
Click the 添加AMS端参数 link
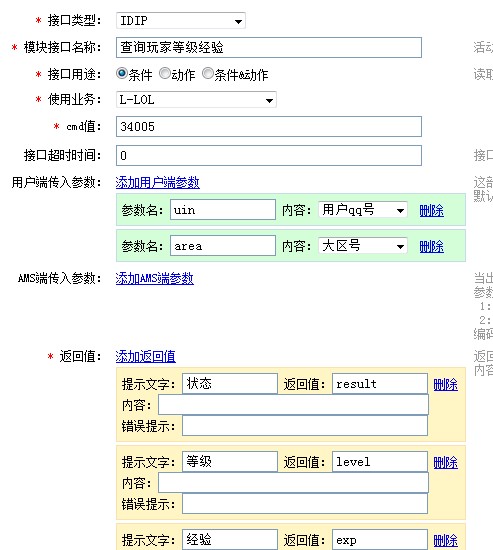click(155, 279)
